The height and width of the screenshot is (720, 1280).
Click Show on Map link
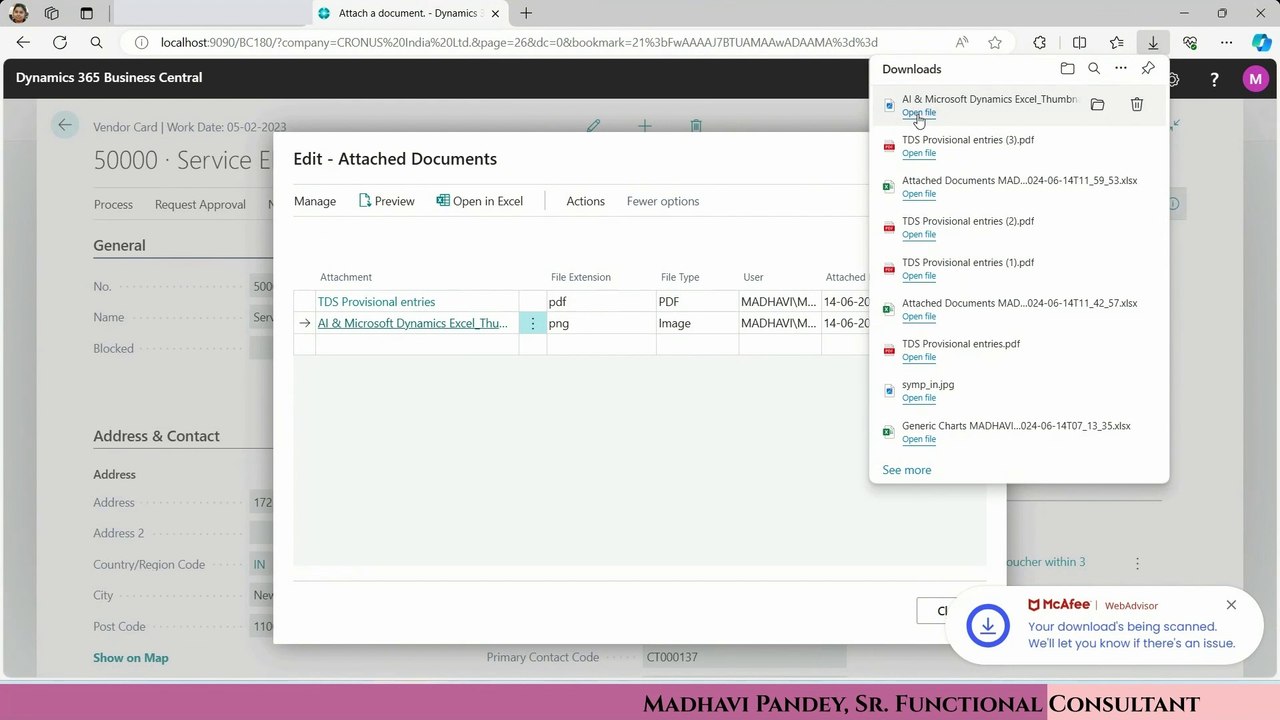pyautogui.click(x=131, y=657)
